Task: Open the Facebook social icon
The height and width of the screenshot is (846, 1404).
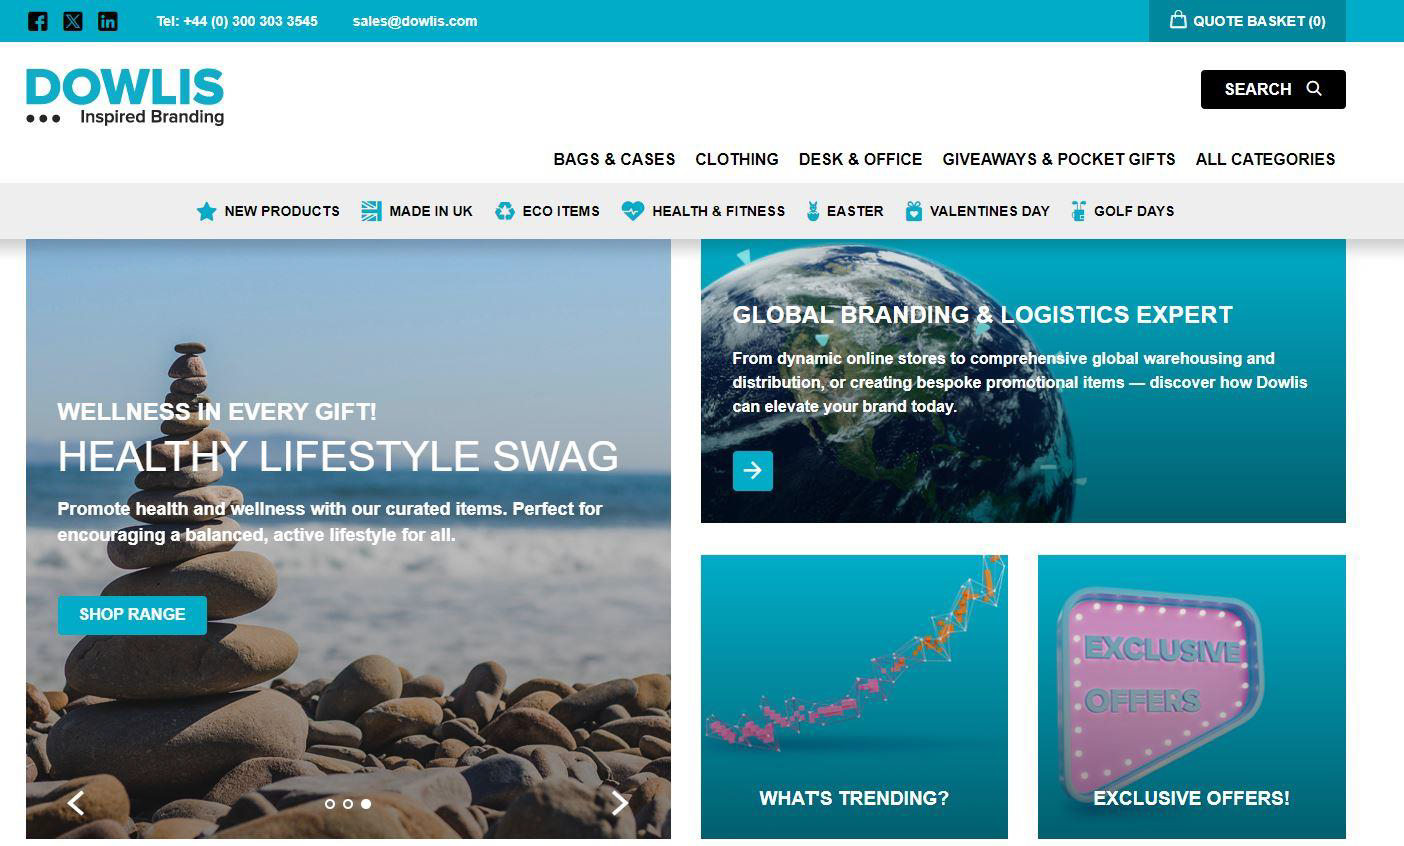Action: pos(37,21)
